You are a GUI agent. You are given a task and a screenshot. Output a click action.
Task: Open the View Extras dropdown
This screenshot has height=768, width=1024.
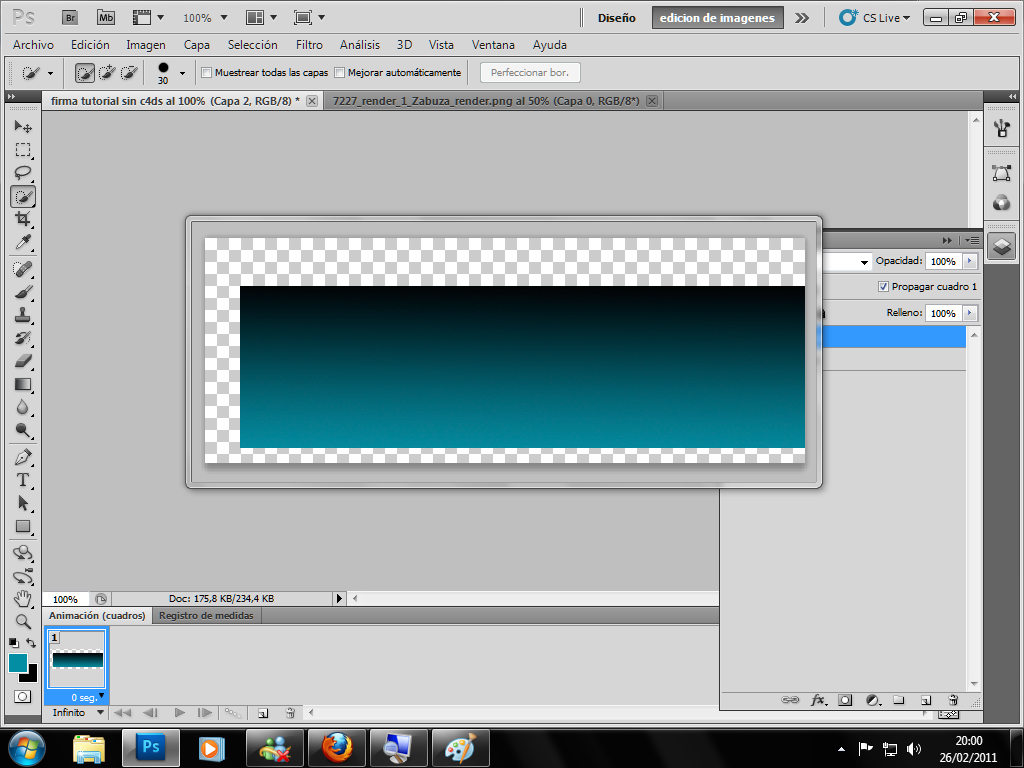click(148, 18)
